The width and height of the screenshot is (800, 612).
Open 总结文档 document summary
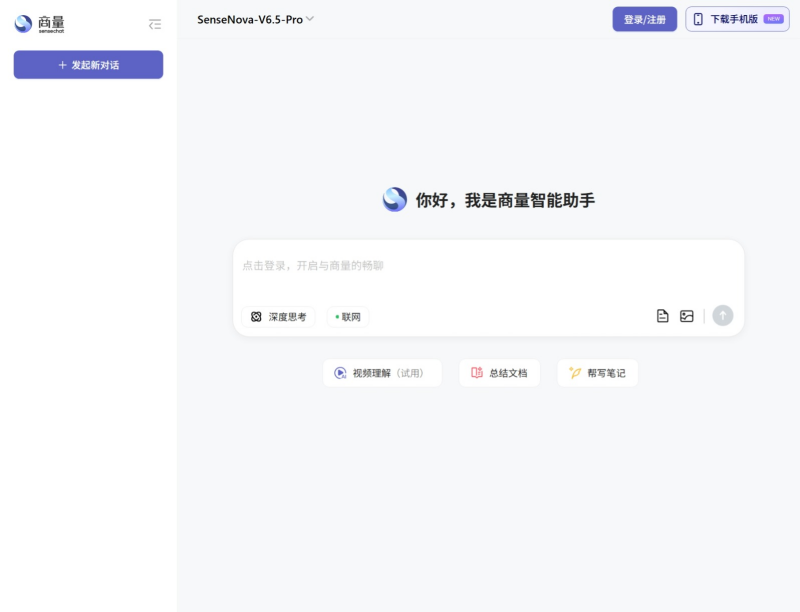tap(499, 372)
